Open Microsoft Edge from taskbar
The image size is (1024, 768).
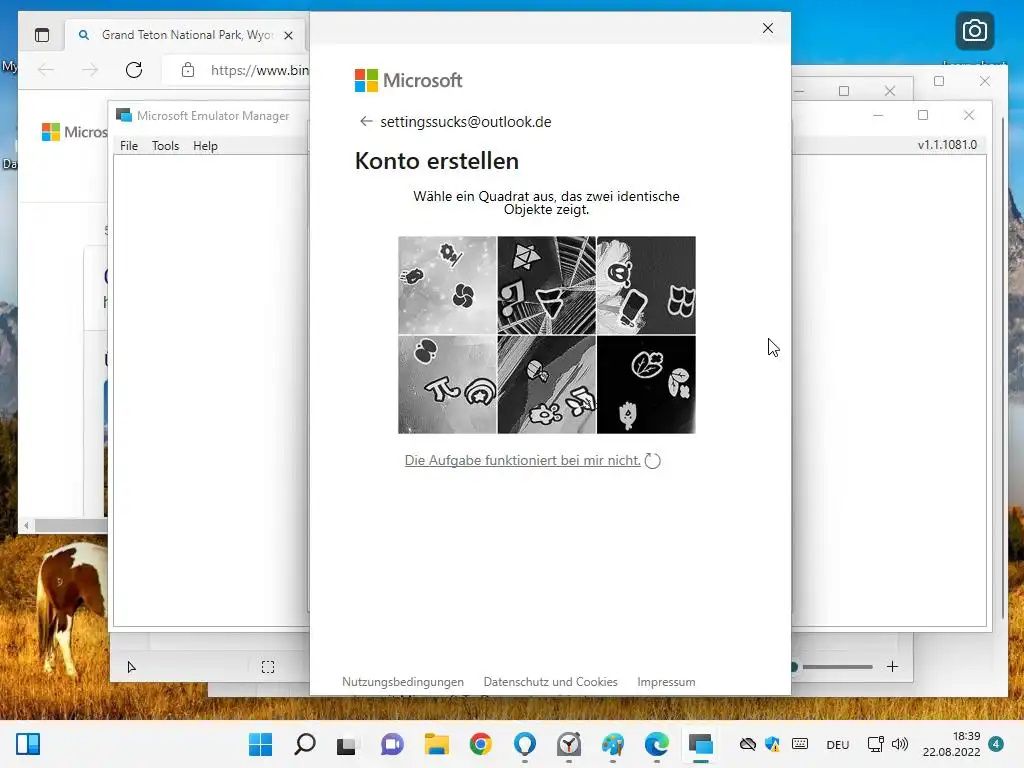[656, 744]
